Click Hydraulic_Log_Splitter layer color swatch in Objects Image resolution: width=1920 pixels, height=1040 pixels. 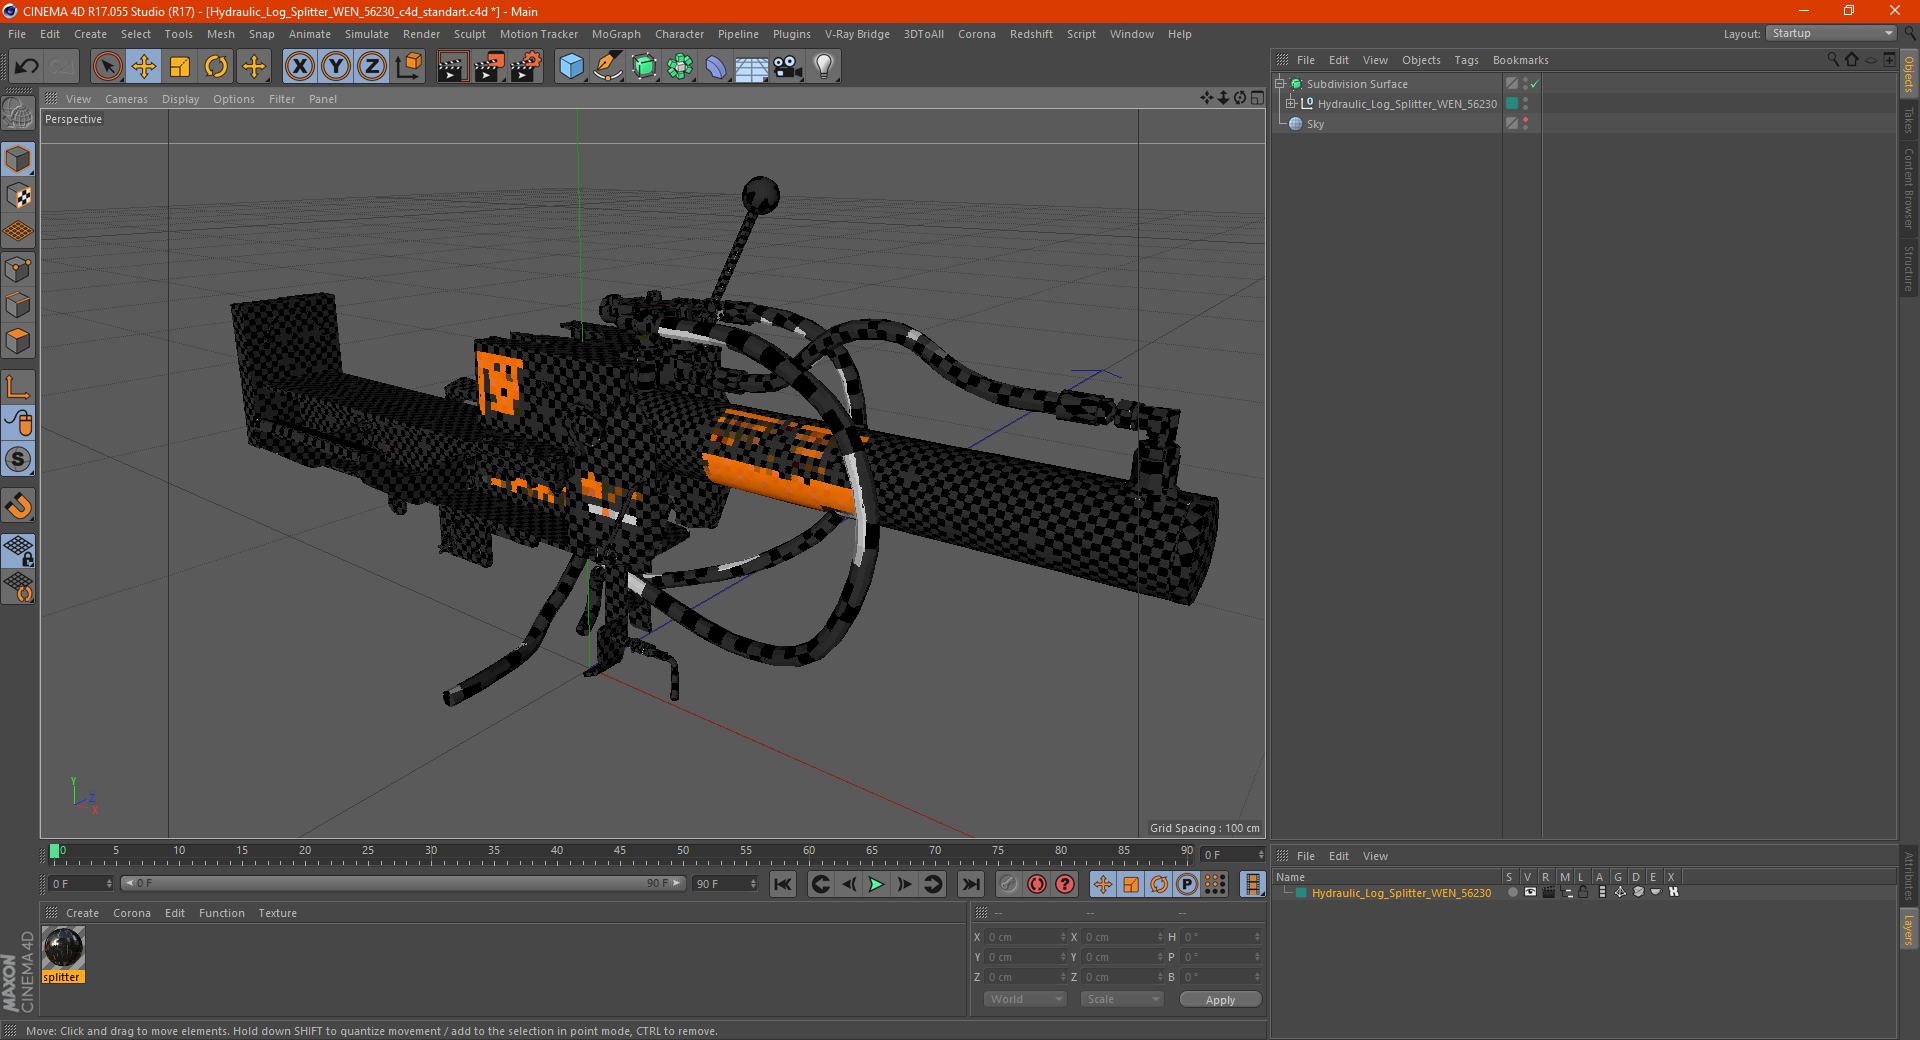pos(1512,104)
